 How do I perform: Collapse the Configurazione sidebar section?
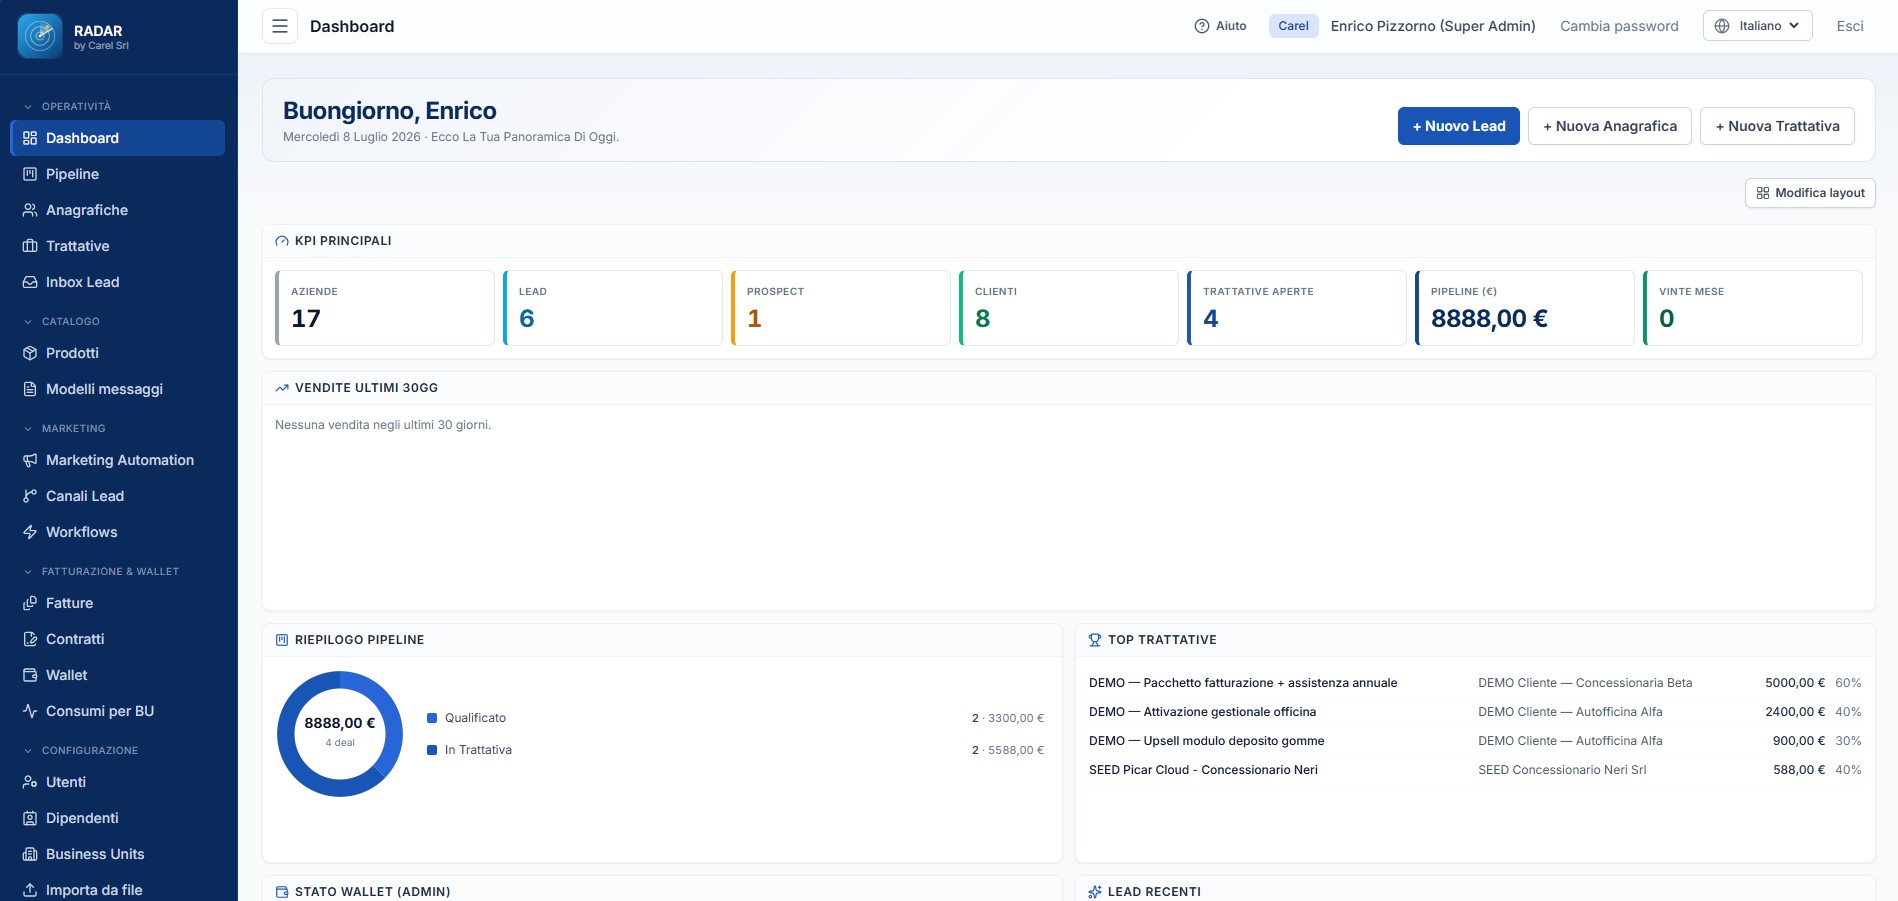click(81, 750)
